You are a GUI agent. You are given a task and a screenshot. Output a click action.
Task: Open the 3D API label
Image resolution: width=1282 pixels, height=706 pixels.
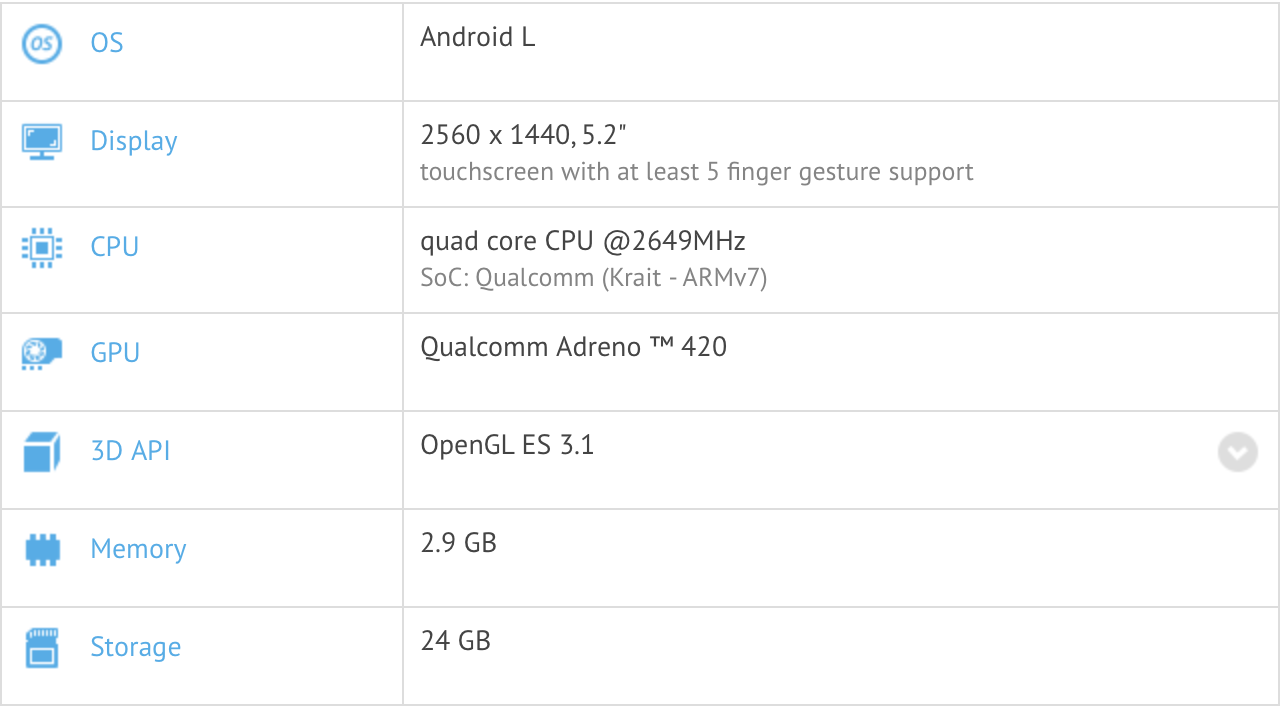coord(130,452)
